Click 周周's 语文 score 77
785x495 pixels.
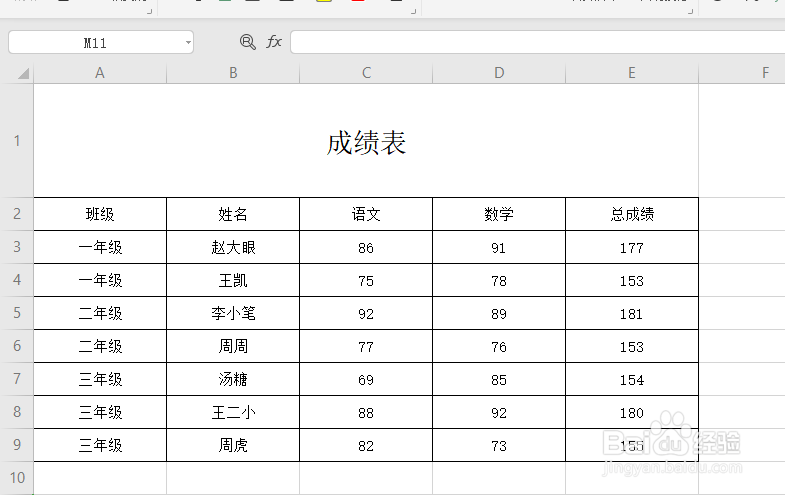pos(366,346)
